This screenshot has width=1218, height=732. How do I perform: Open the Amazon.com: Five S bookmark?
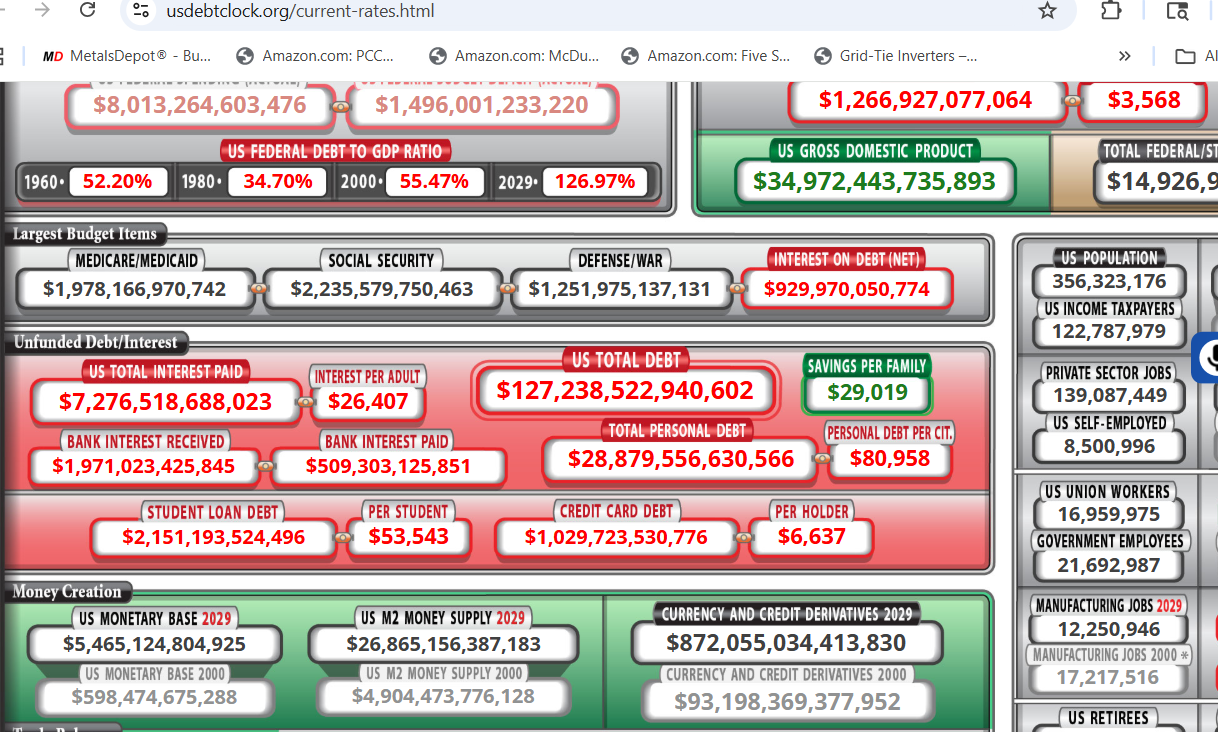coord(706,56)
